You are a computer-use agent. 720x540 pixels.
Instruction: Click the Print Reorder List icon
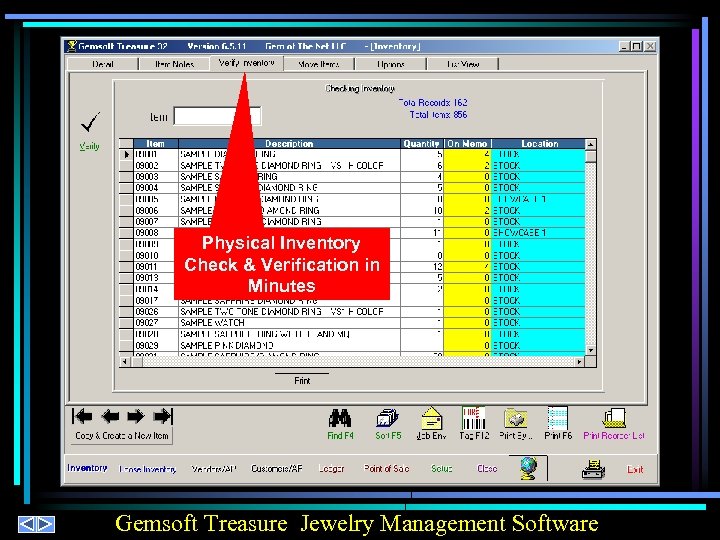click(614, 418)
